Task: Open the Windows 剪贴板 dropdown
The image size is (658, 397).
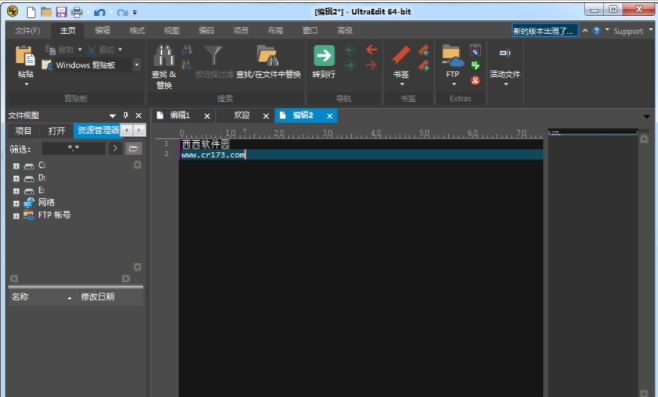Action: 136,65
